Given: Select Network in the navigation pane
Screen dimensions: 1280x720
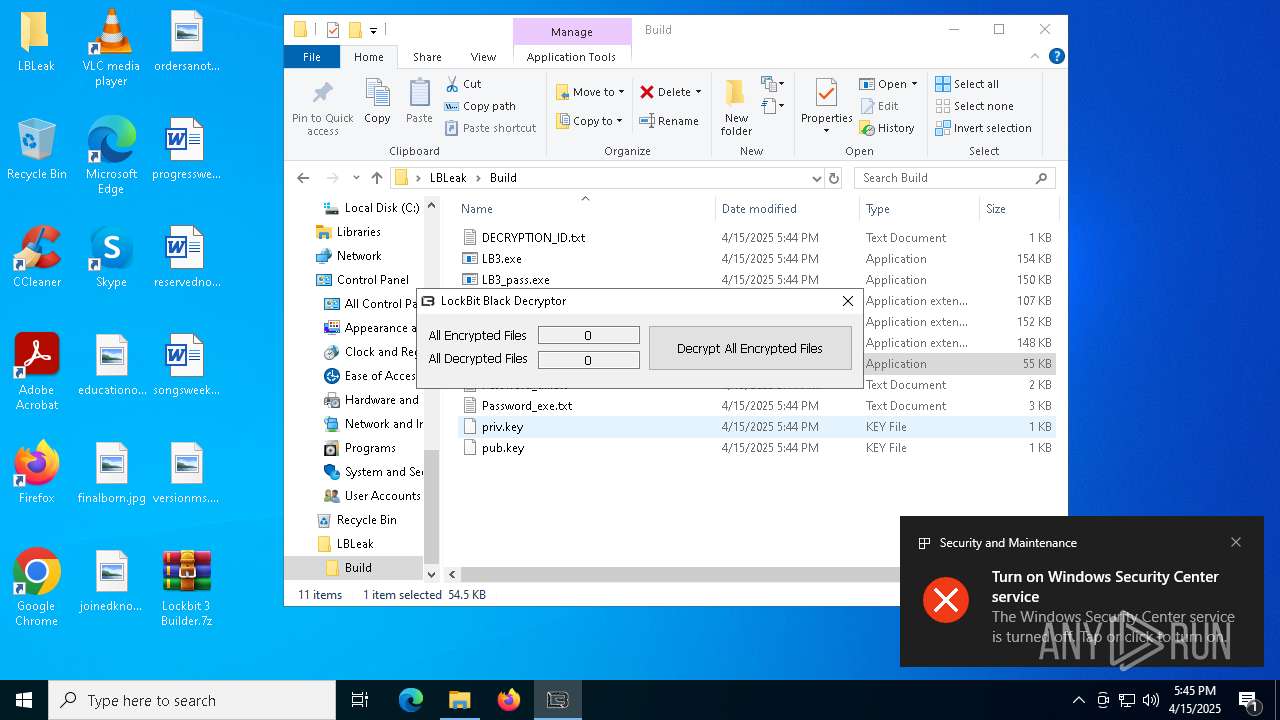Looking at the screenshot, I should [348, 256].
